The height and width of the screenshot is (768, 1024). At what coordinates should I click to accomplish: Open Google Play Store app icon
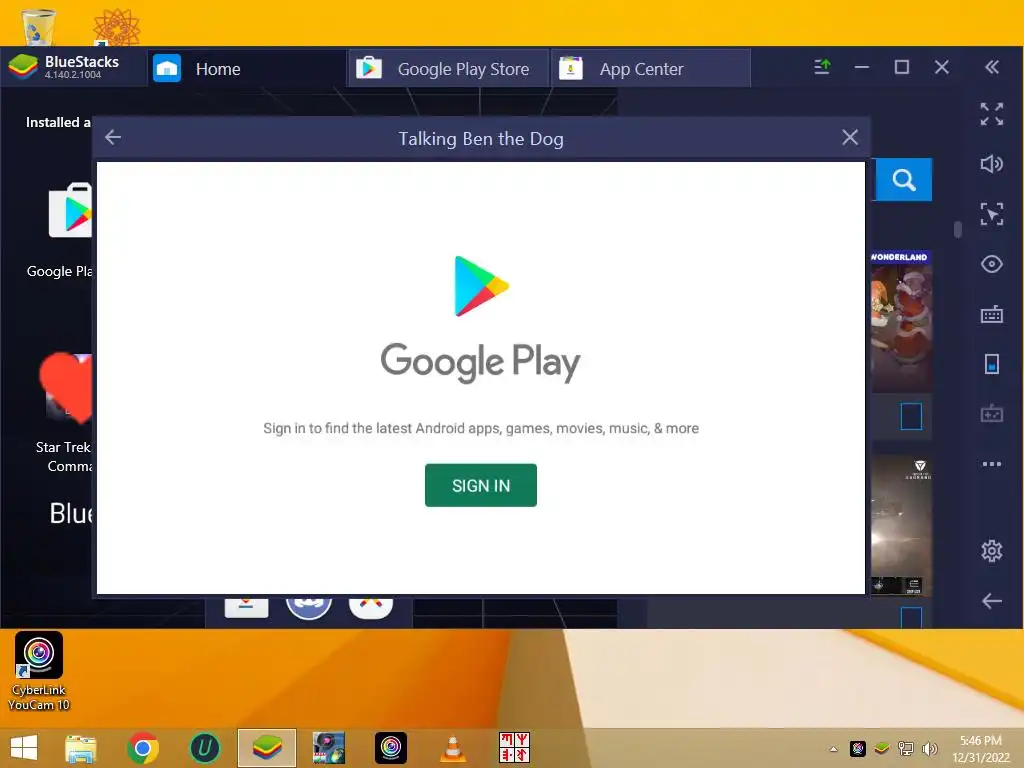coord(70,211)
